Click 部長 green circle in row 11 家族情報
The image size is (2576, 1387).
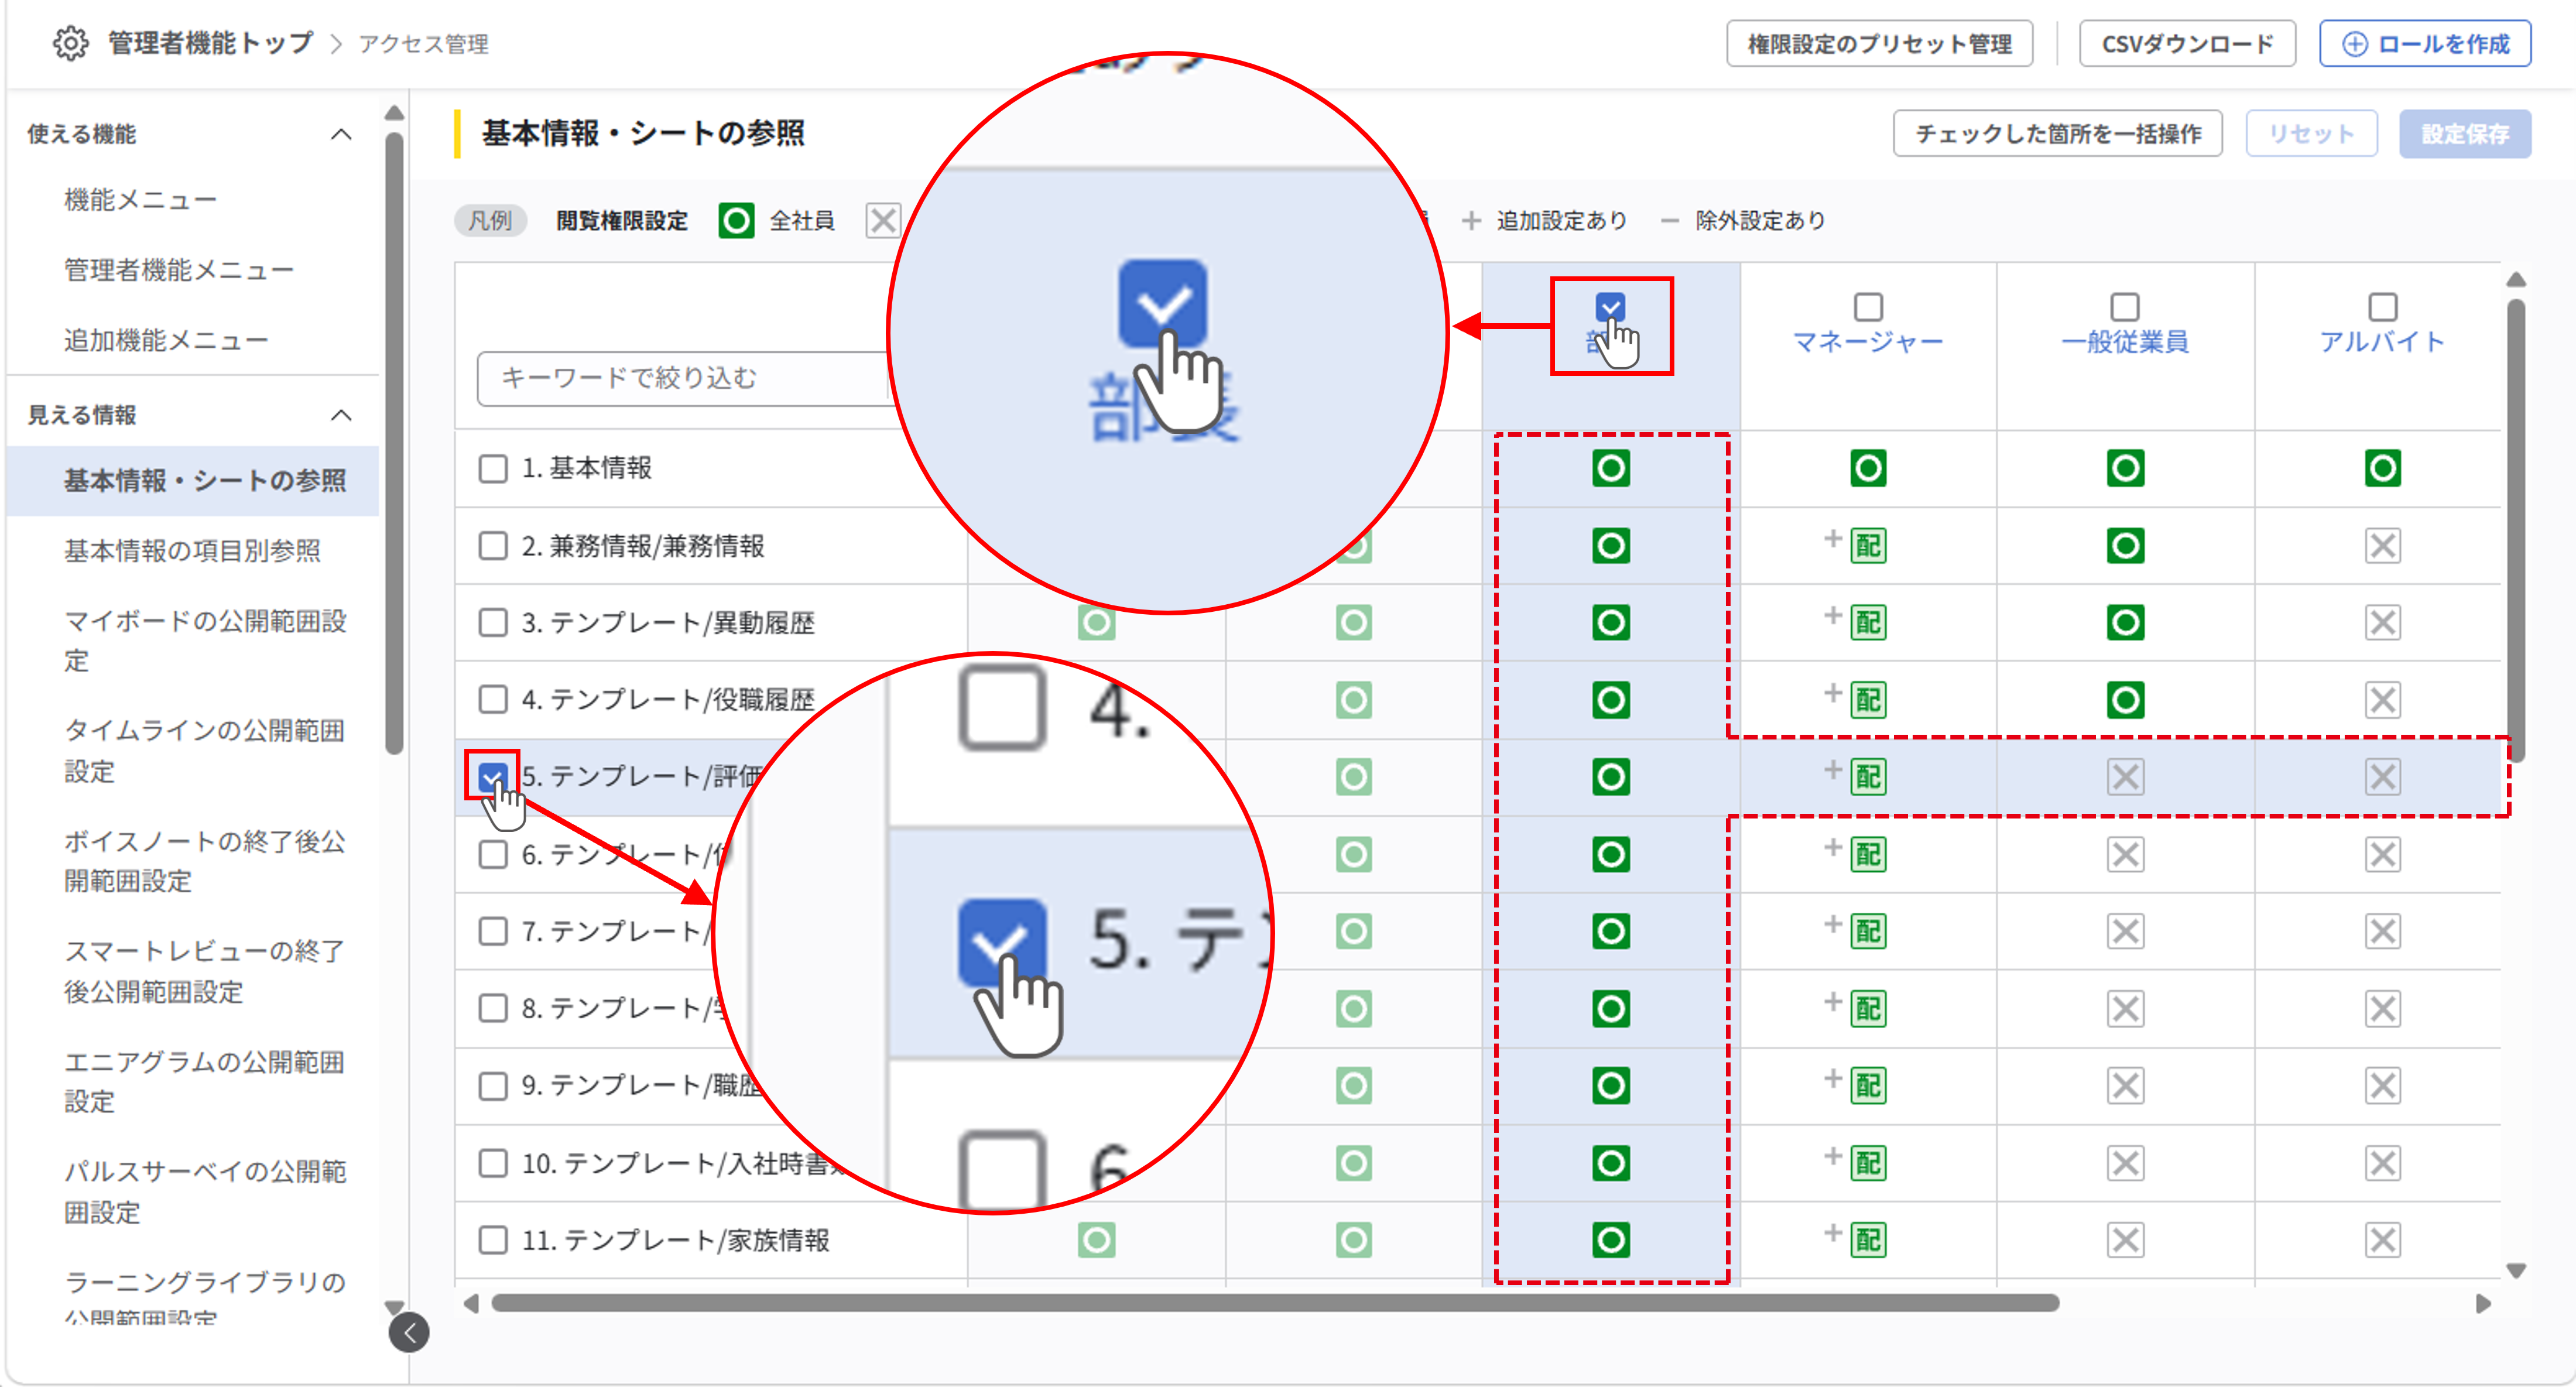(x=1611, y=1241)
